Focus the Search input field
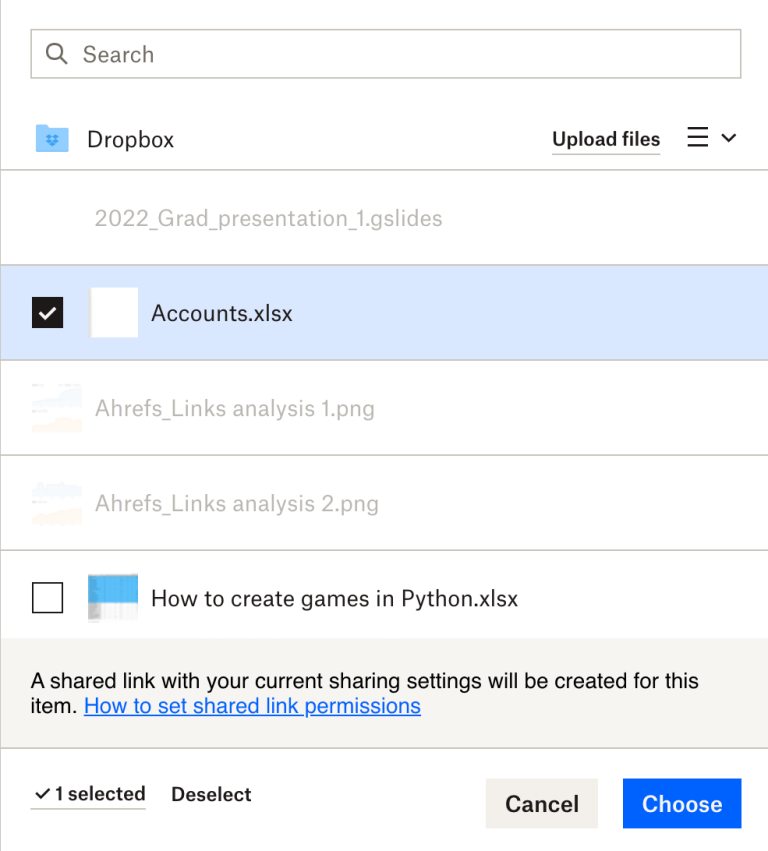The height and width of the screenshot is (851, 768). [x=400, y=54]
